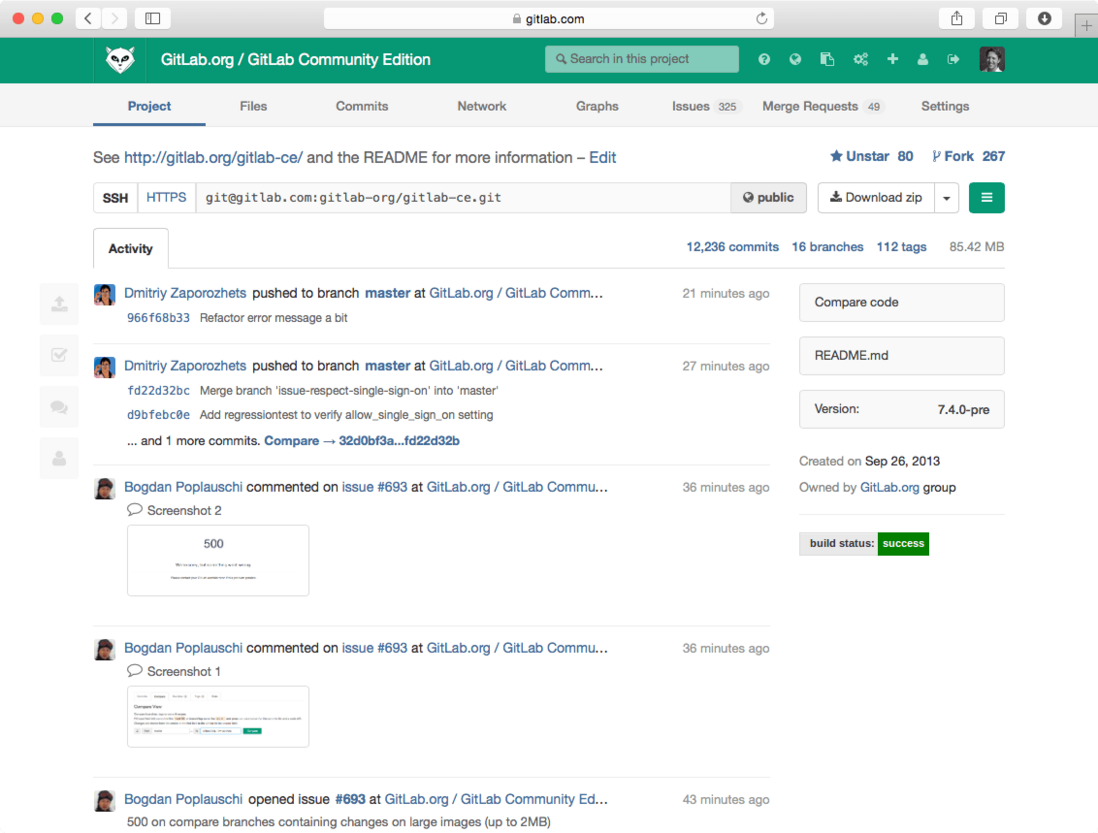The height and width of the screenshot is (833, 1098).
Task: Unstar the project
Action: point(871,156)
